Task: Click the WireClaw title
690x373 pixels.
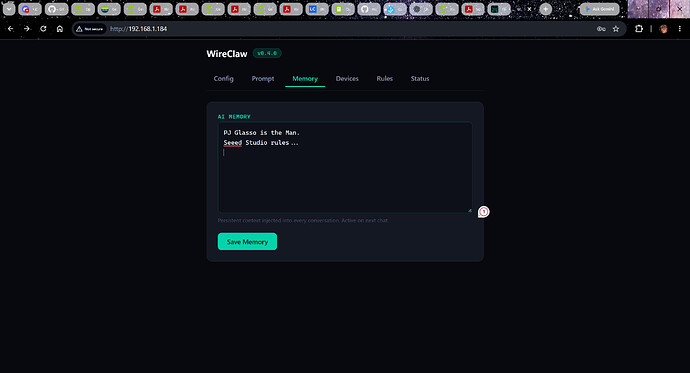Action: (x=227, y=54)
